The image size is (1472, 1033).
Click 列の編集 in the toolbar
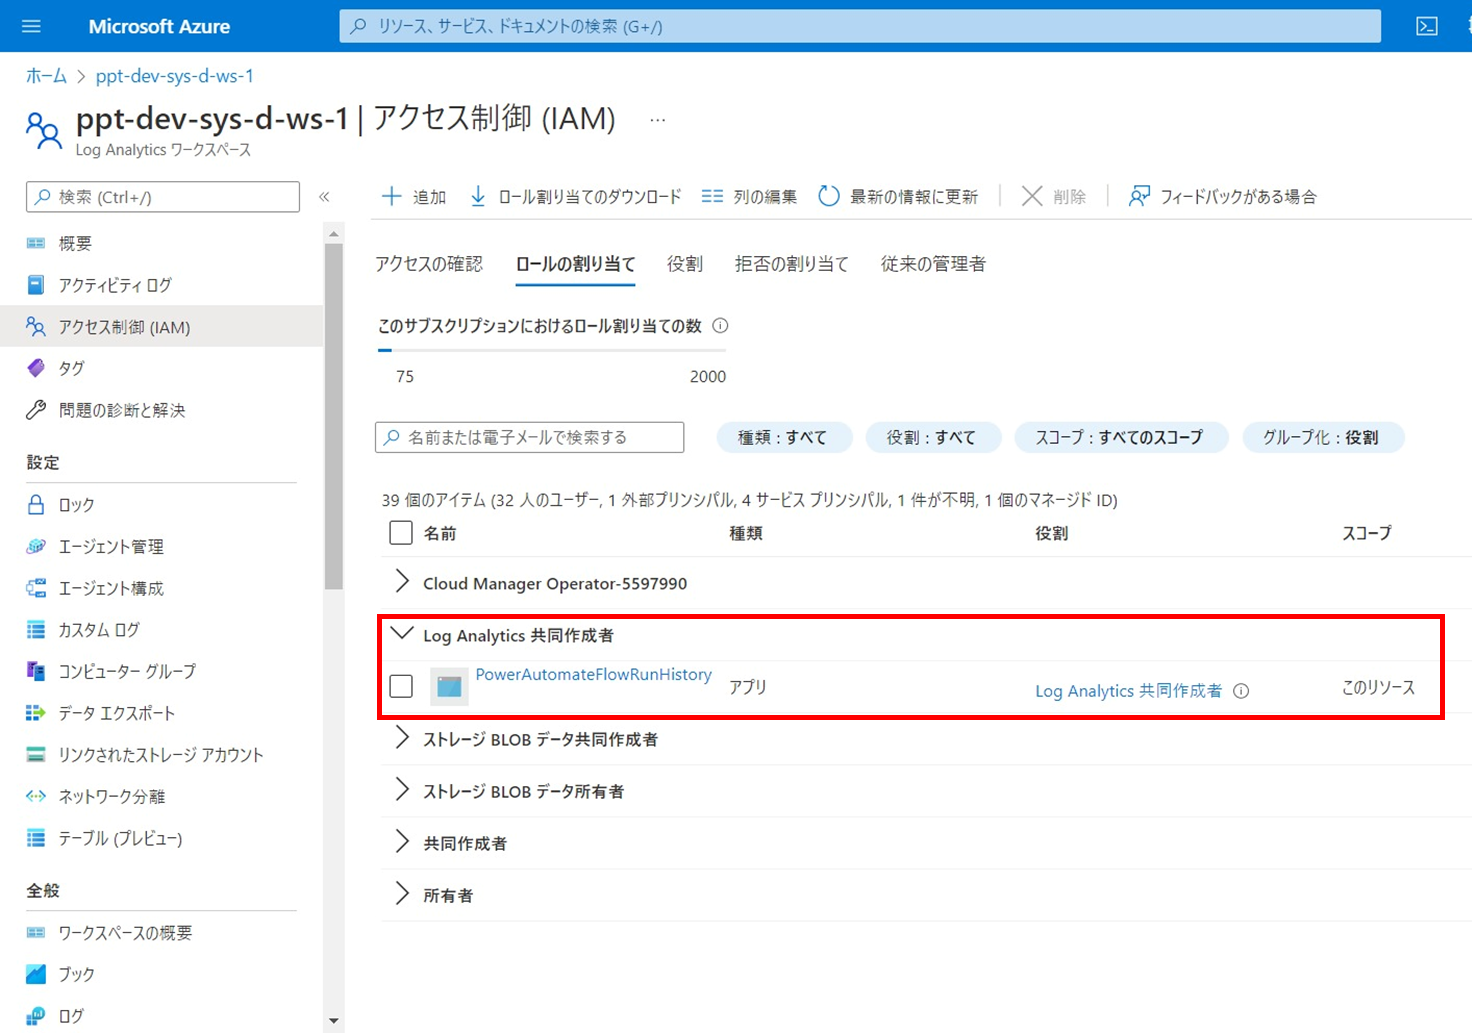tap(749, 197)
